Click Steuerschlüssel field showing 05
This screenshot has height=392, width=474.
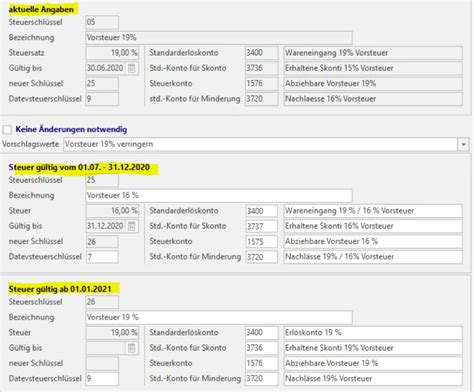coord(102,22)
